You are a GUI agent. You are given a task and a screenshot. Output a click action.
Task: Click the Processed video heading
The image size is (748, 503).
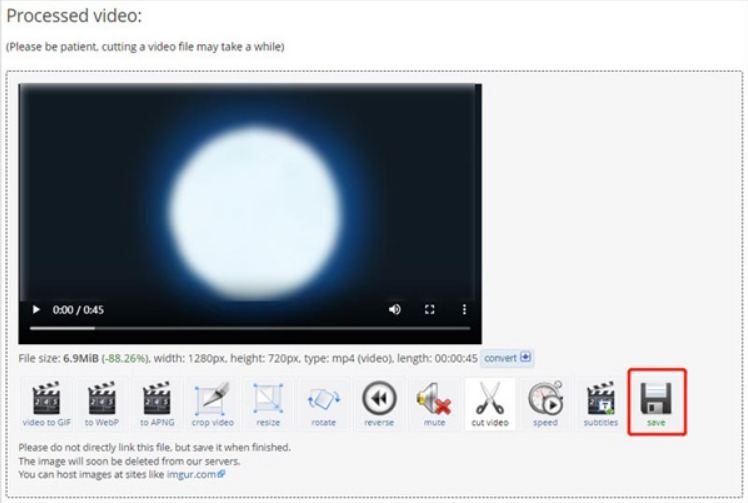coord(74,16)
